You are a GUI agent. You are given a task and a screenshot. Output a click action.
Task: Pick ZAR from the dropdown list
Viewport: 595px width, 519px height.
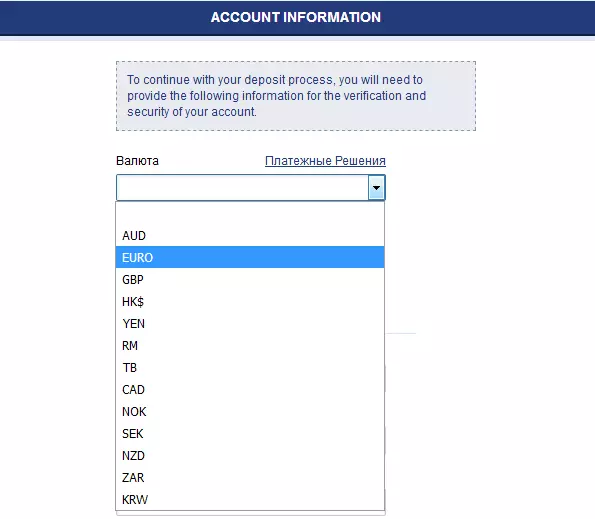coord(250,478)
